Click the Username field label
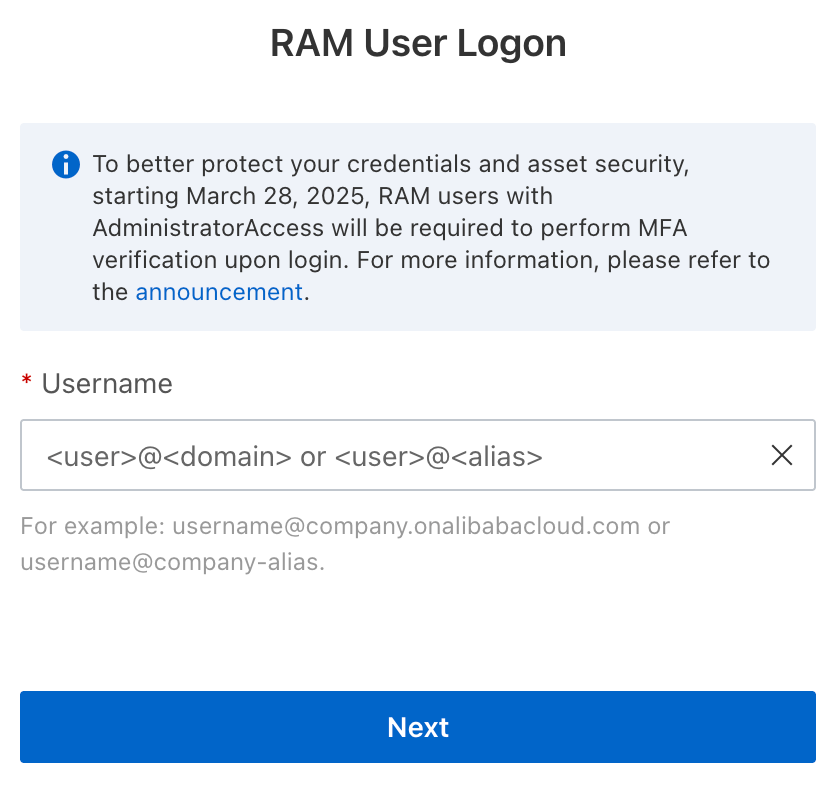838x788 pixels. click(107, 384)
